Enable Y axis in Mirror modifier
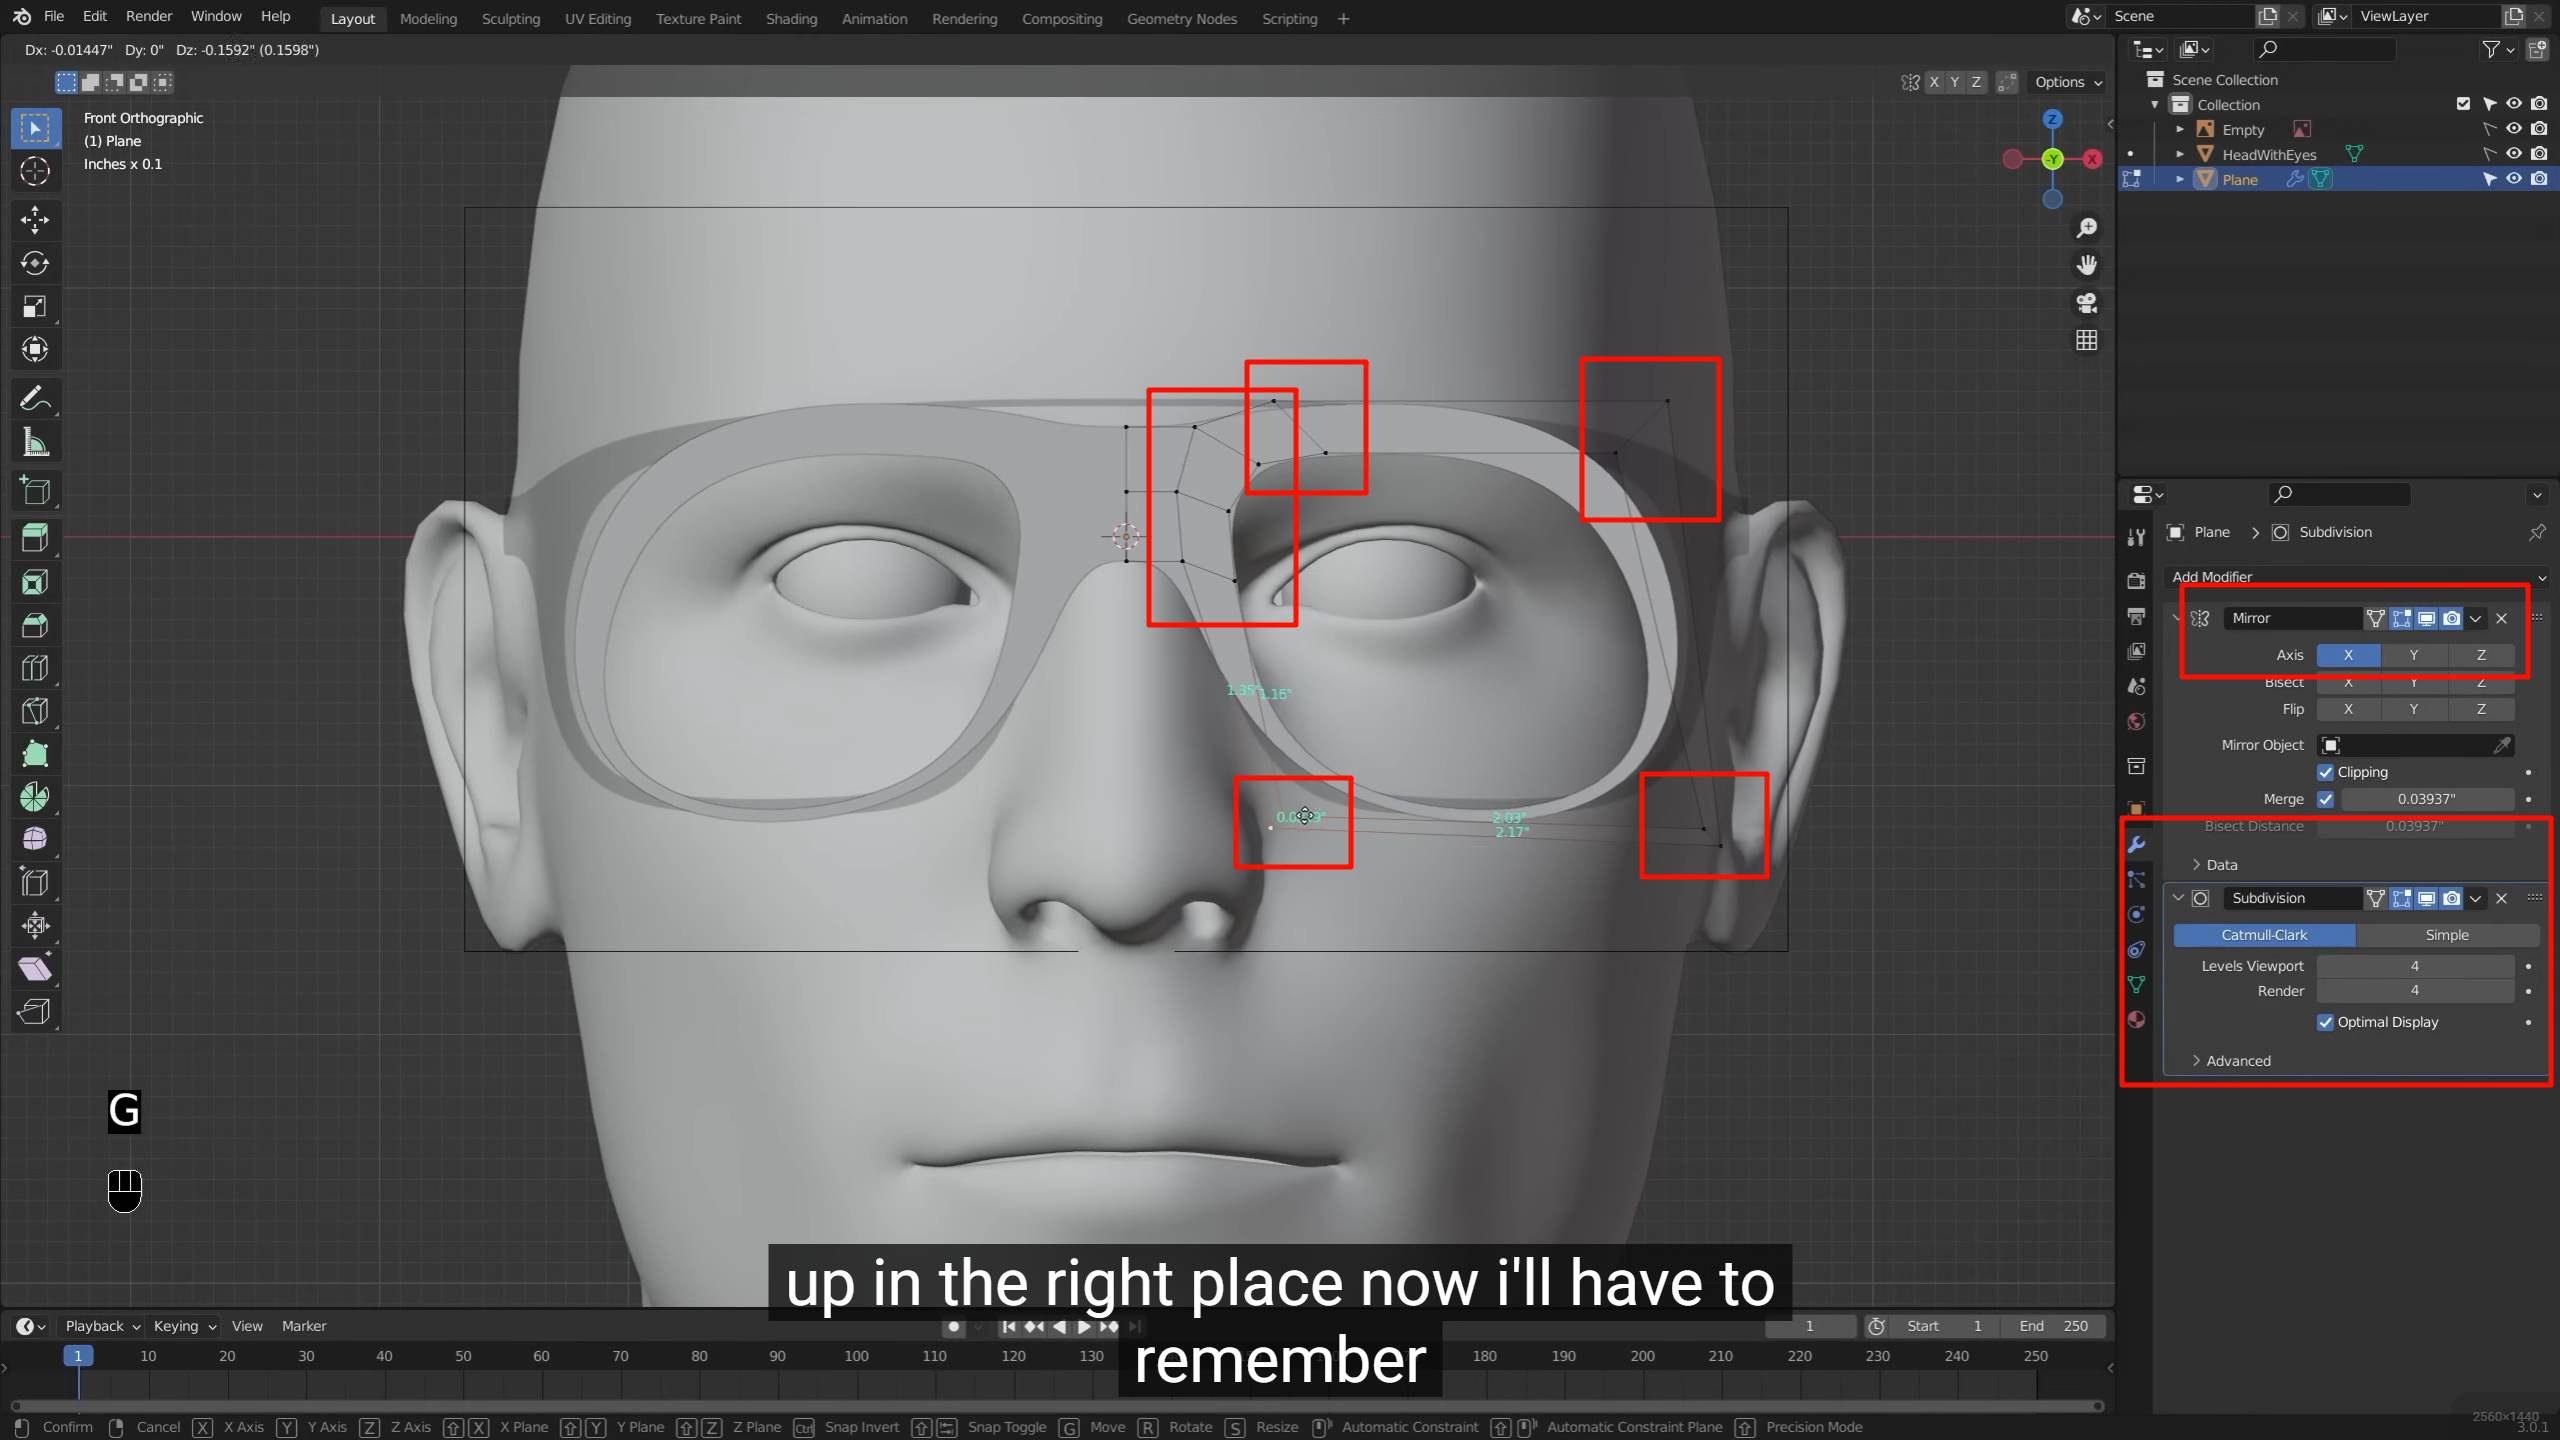2560x1440 pixels. [2413, 655]
